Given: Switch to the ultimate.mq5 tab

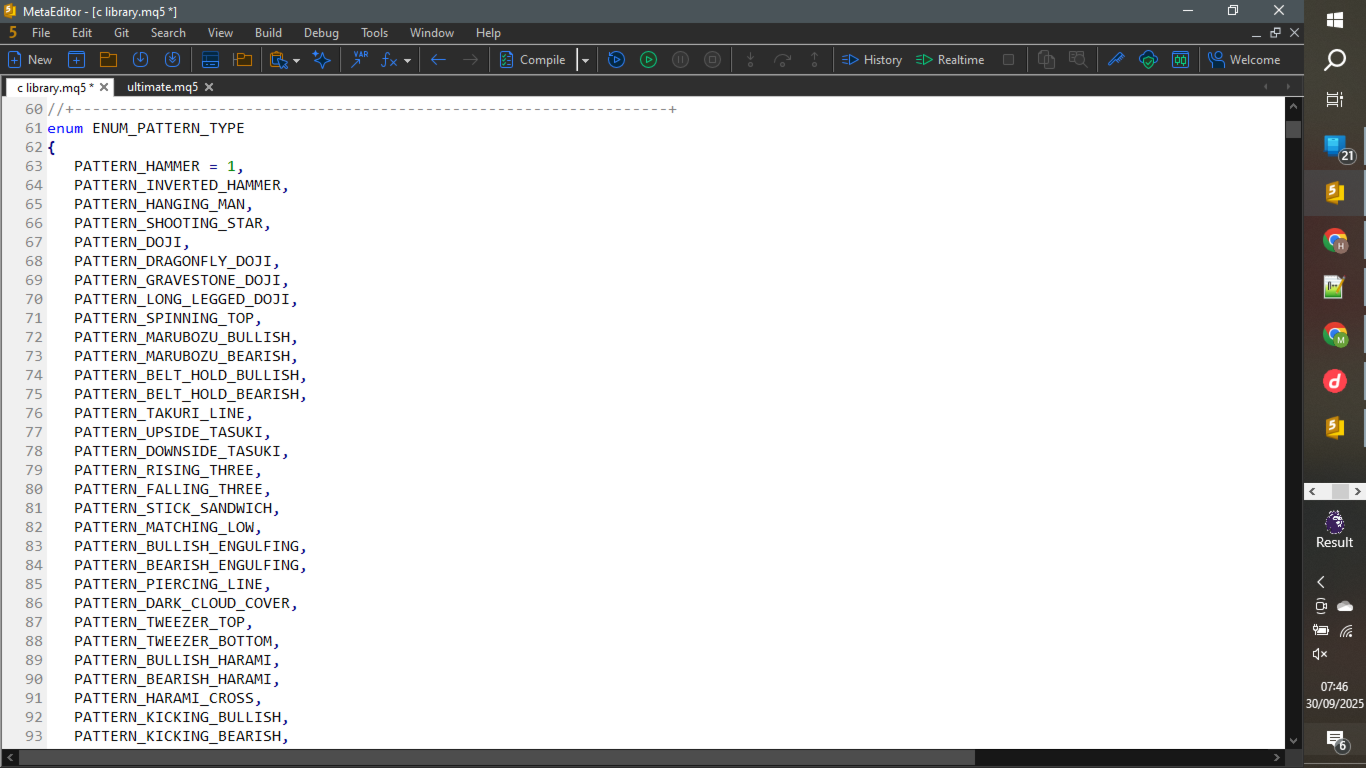Looking at the screenshot, I should pyautogui.click(x=162, y=87).
